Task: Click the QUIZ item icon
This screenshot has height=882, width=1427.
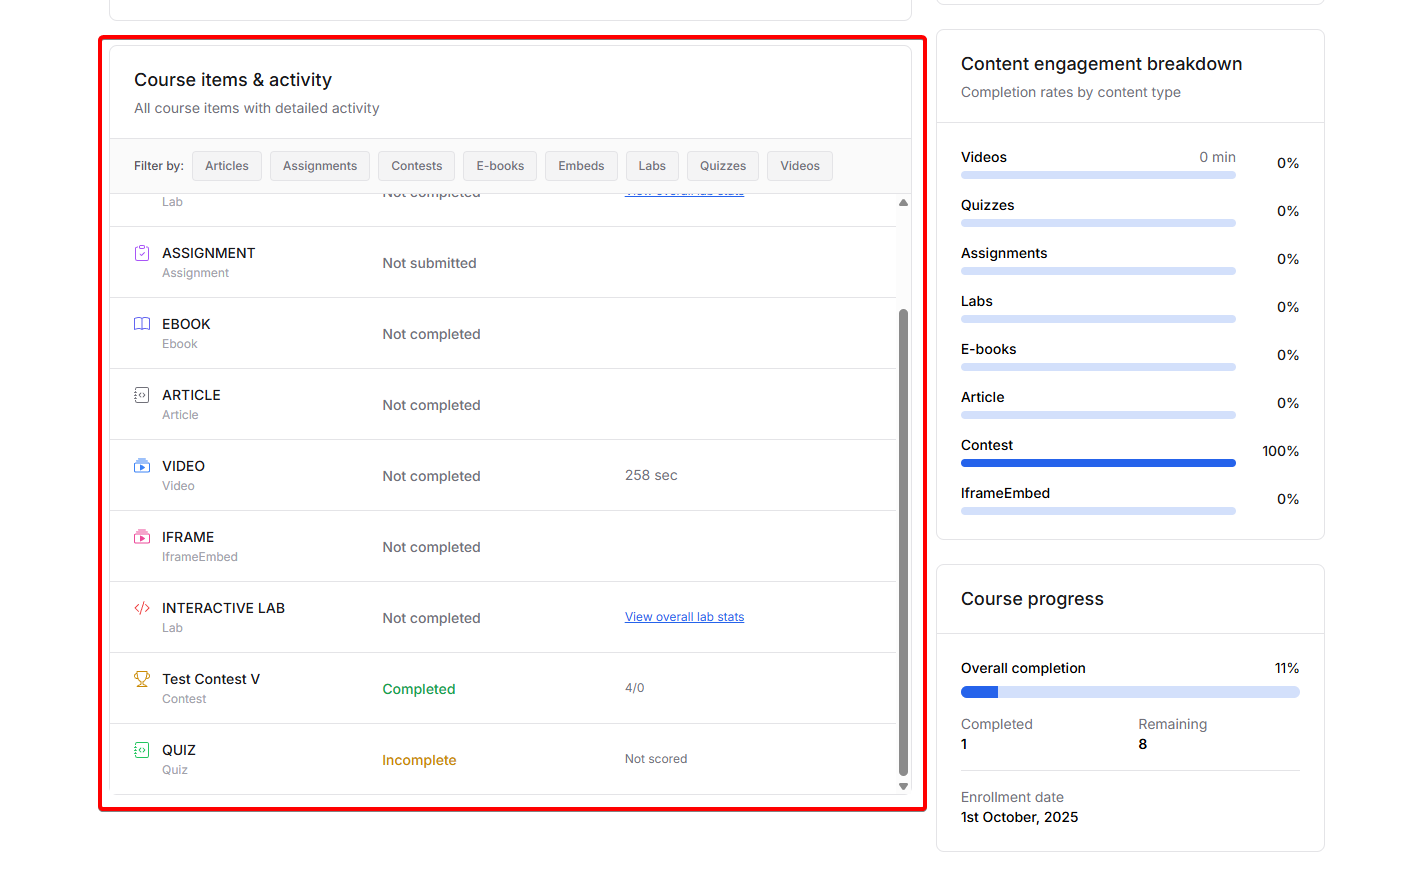Action: 142,750
